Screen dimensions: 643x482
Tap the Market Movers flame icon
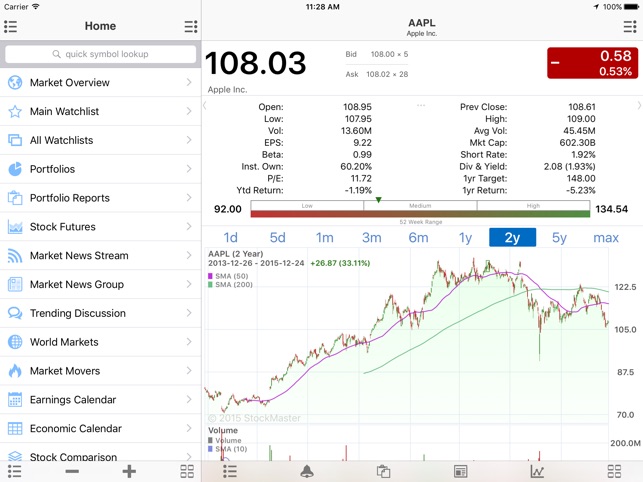coord(15,371)
